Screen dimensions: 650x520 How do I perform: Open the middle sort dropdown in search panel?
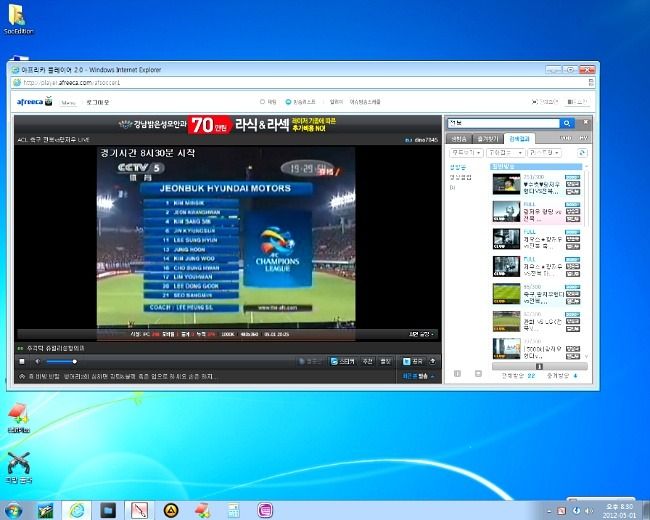coord(505,153)
